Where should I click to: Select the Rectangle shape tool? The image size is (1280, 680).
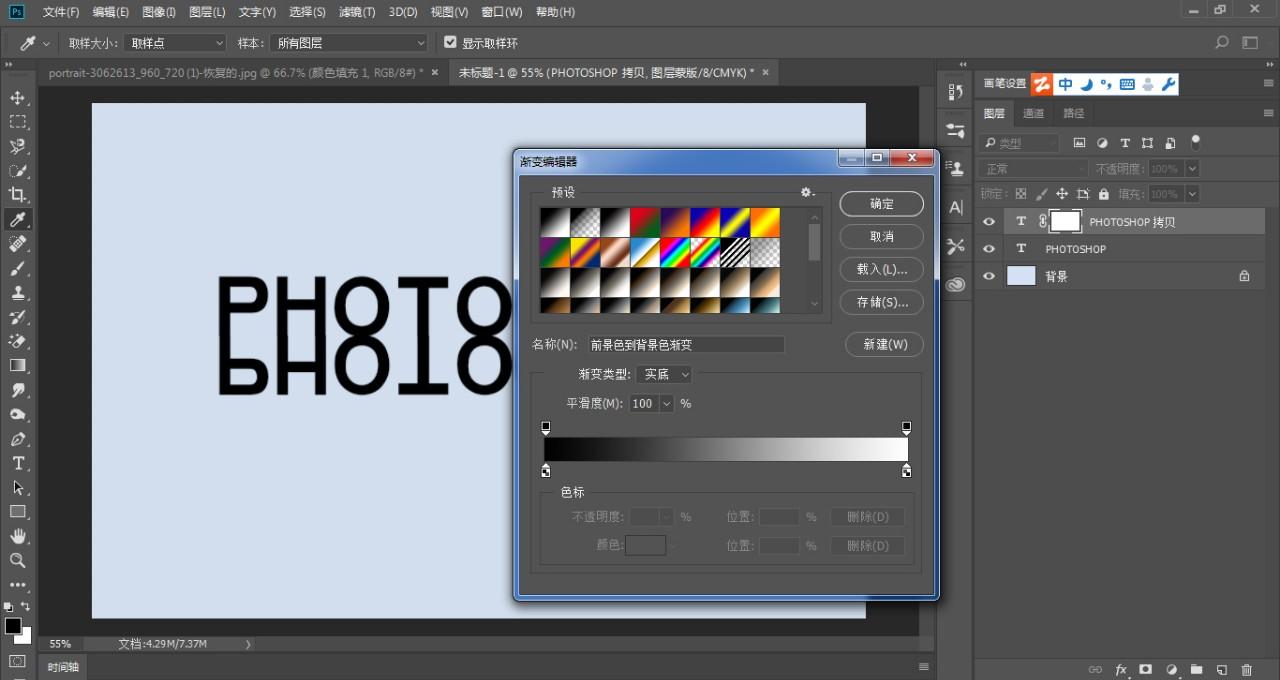[x=18, y=512]
